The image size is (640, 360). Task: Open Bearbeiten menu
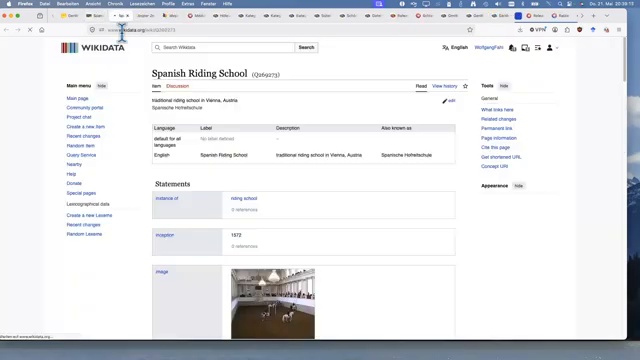[x=68, y=4]
